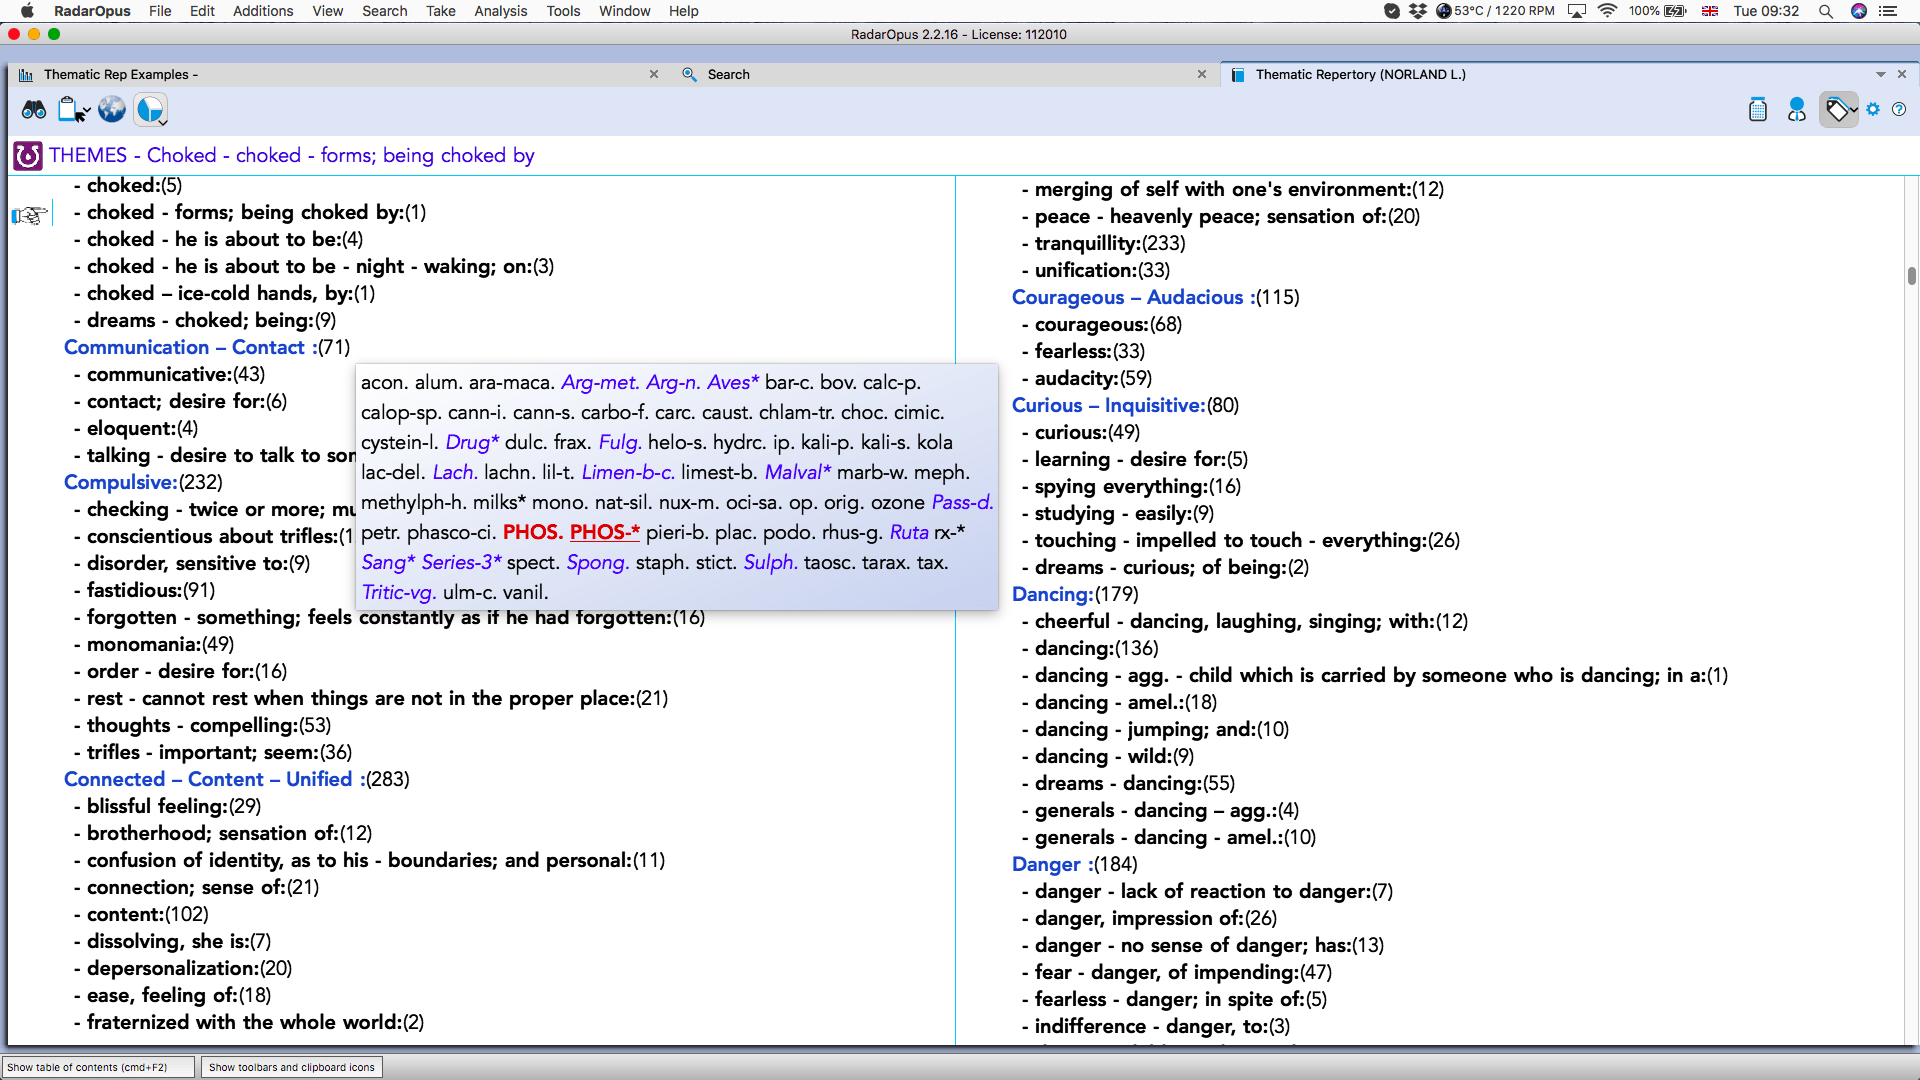
Task: Click the patient person icon
Action: pyautogui.click(x=1797, y=110)
